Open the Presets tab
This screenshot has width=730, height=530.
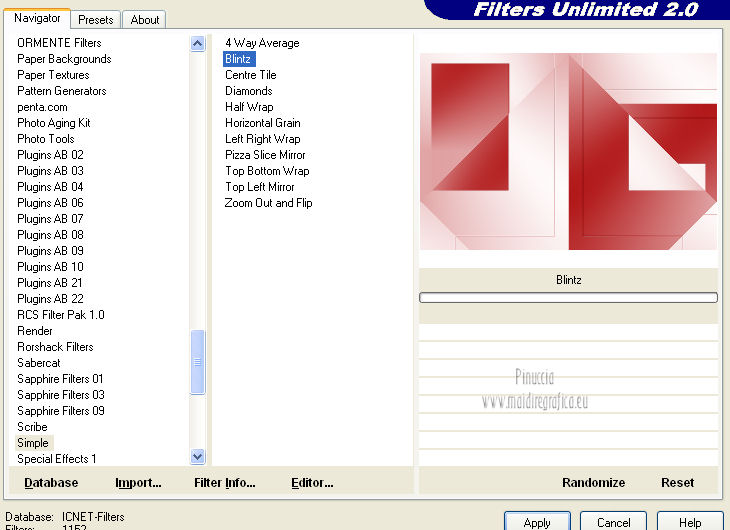[x=96, y=20]
